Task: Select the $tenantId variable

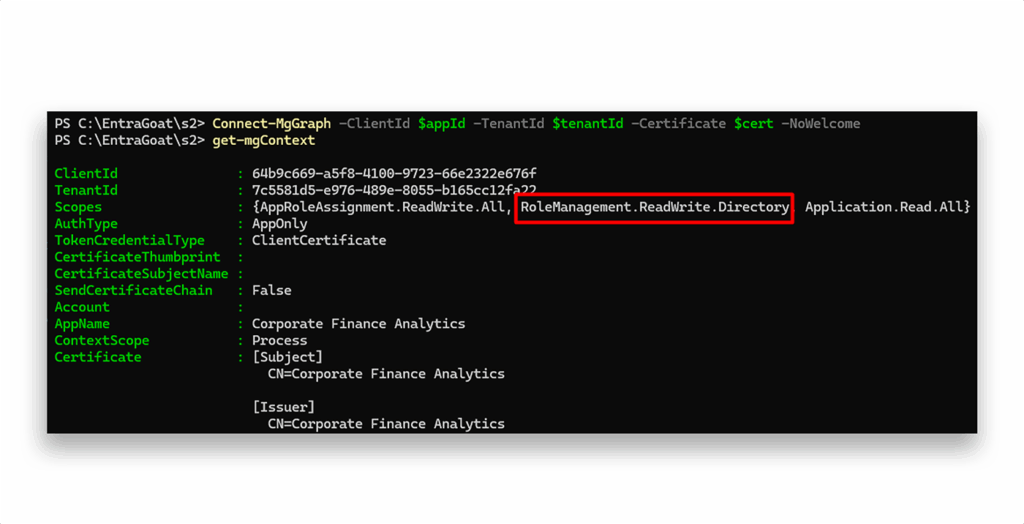Action: pyautogui.click(x=588, y=123)
